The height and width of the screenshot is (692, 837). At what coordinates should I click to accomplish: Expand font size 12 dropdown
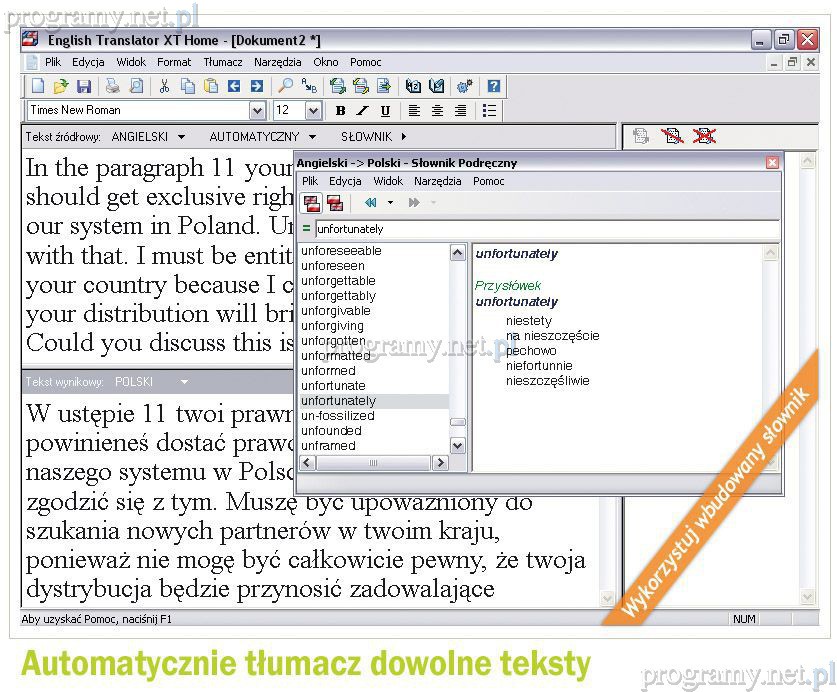coord(313,111)
